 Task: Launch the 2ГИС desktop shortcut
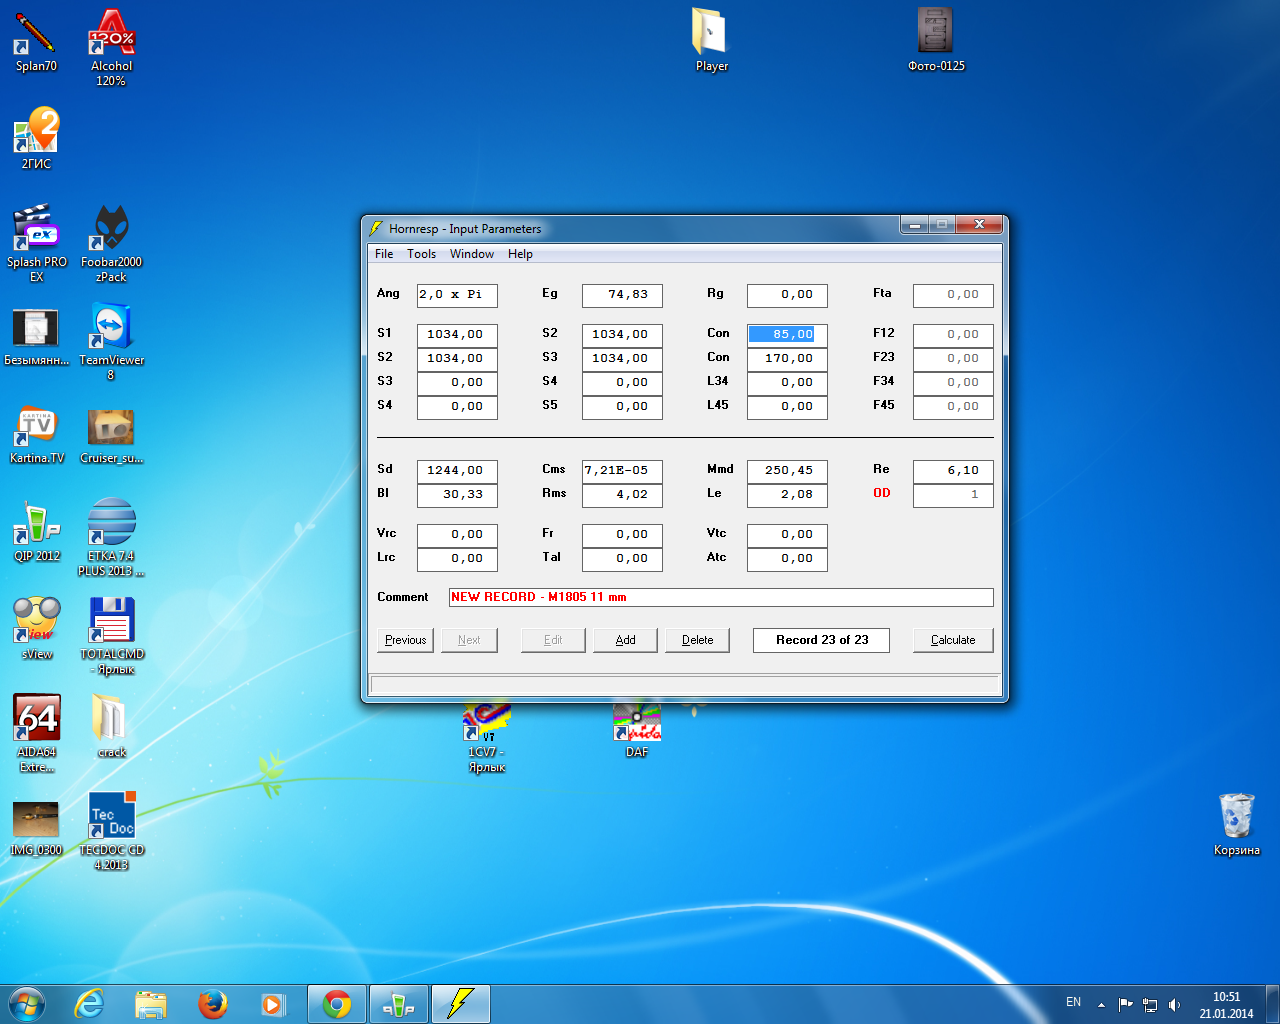tap(36, 139)
